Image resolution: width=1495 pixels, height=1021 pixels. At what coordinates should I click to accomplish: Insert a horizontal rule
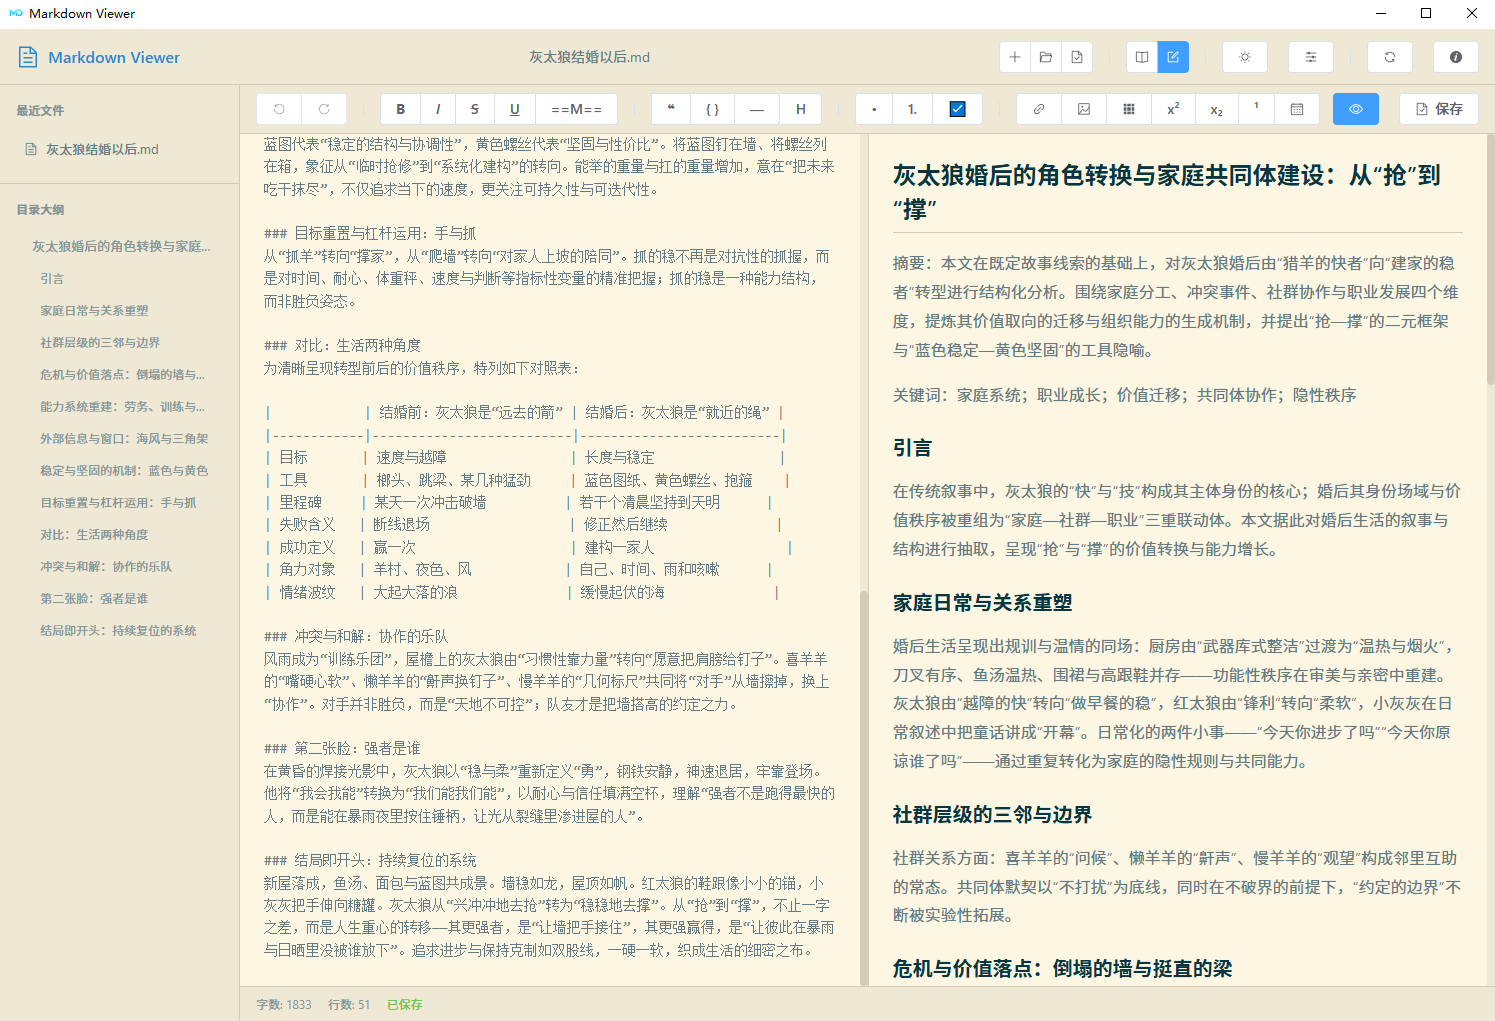click(757, 109)
